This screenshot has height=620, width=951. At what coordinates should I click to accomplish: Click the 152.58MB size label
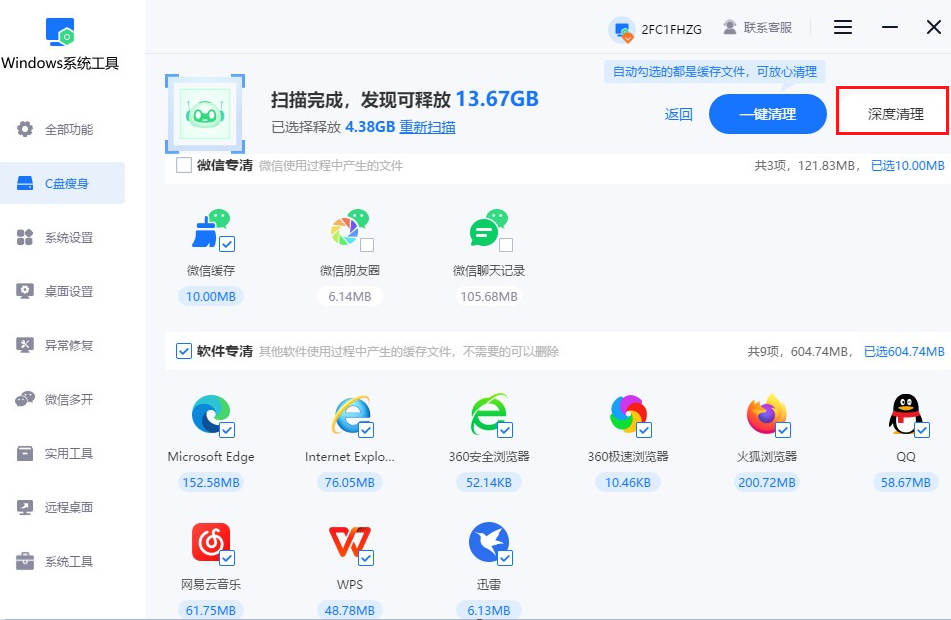pyautogui.click(x=211, y=482)
